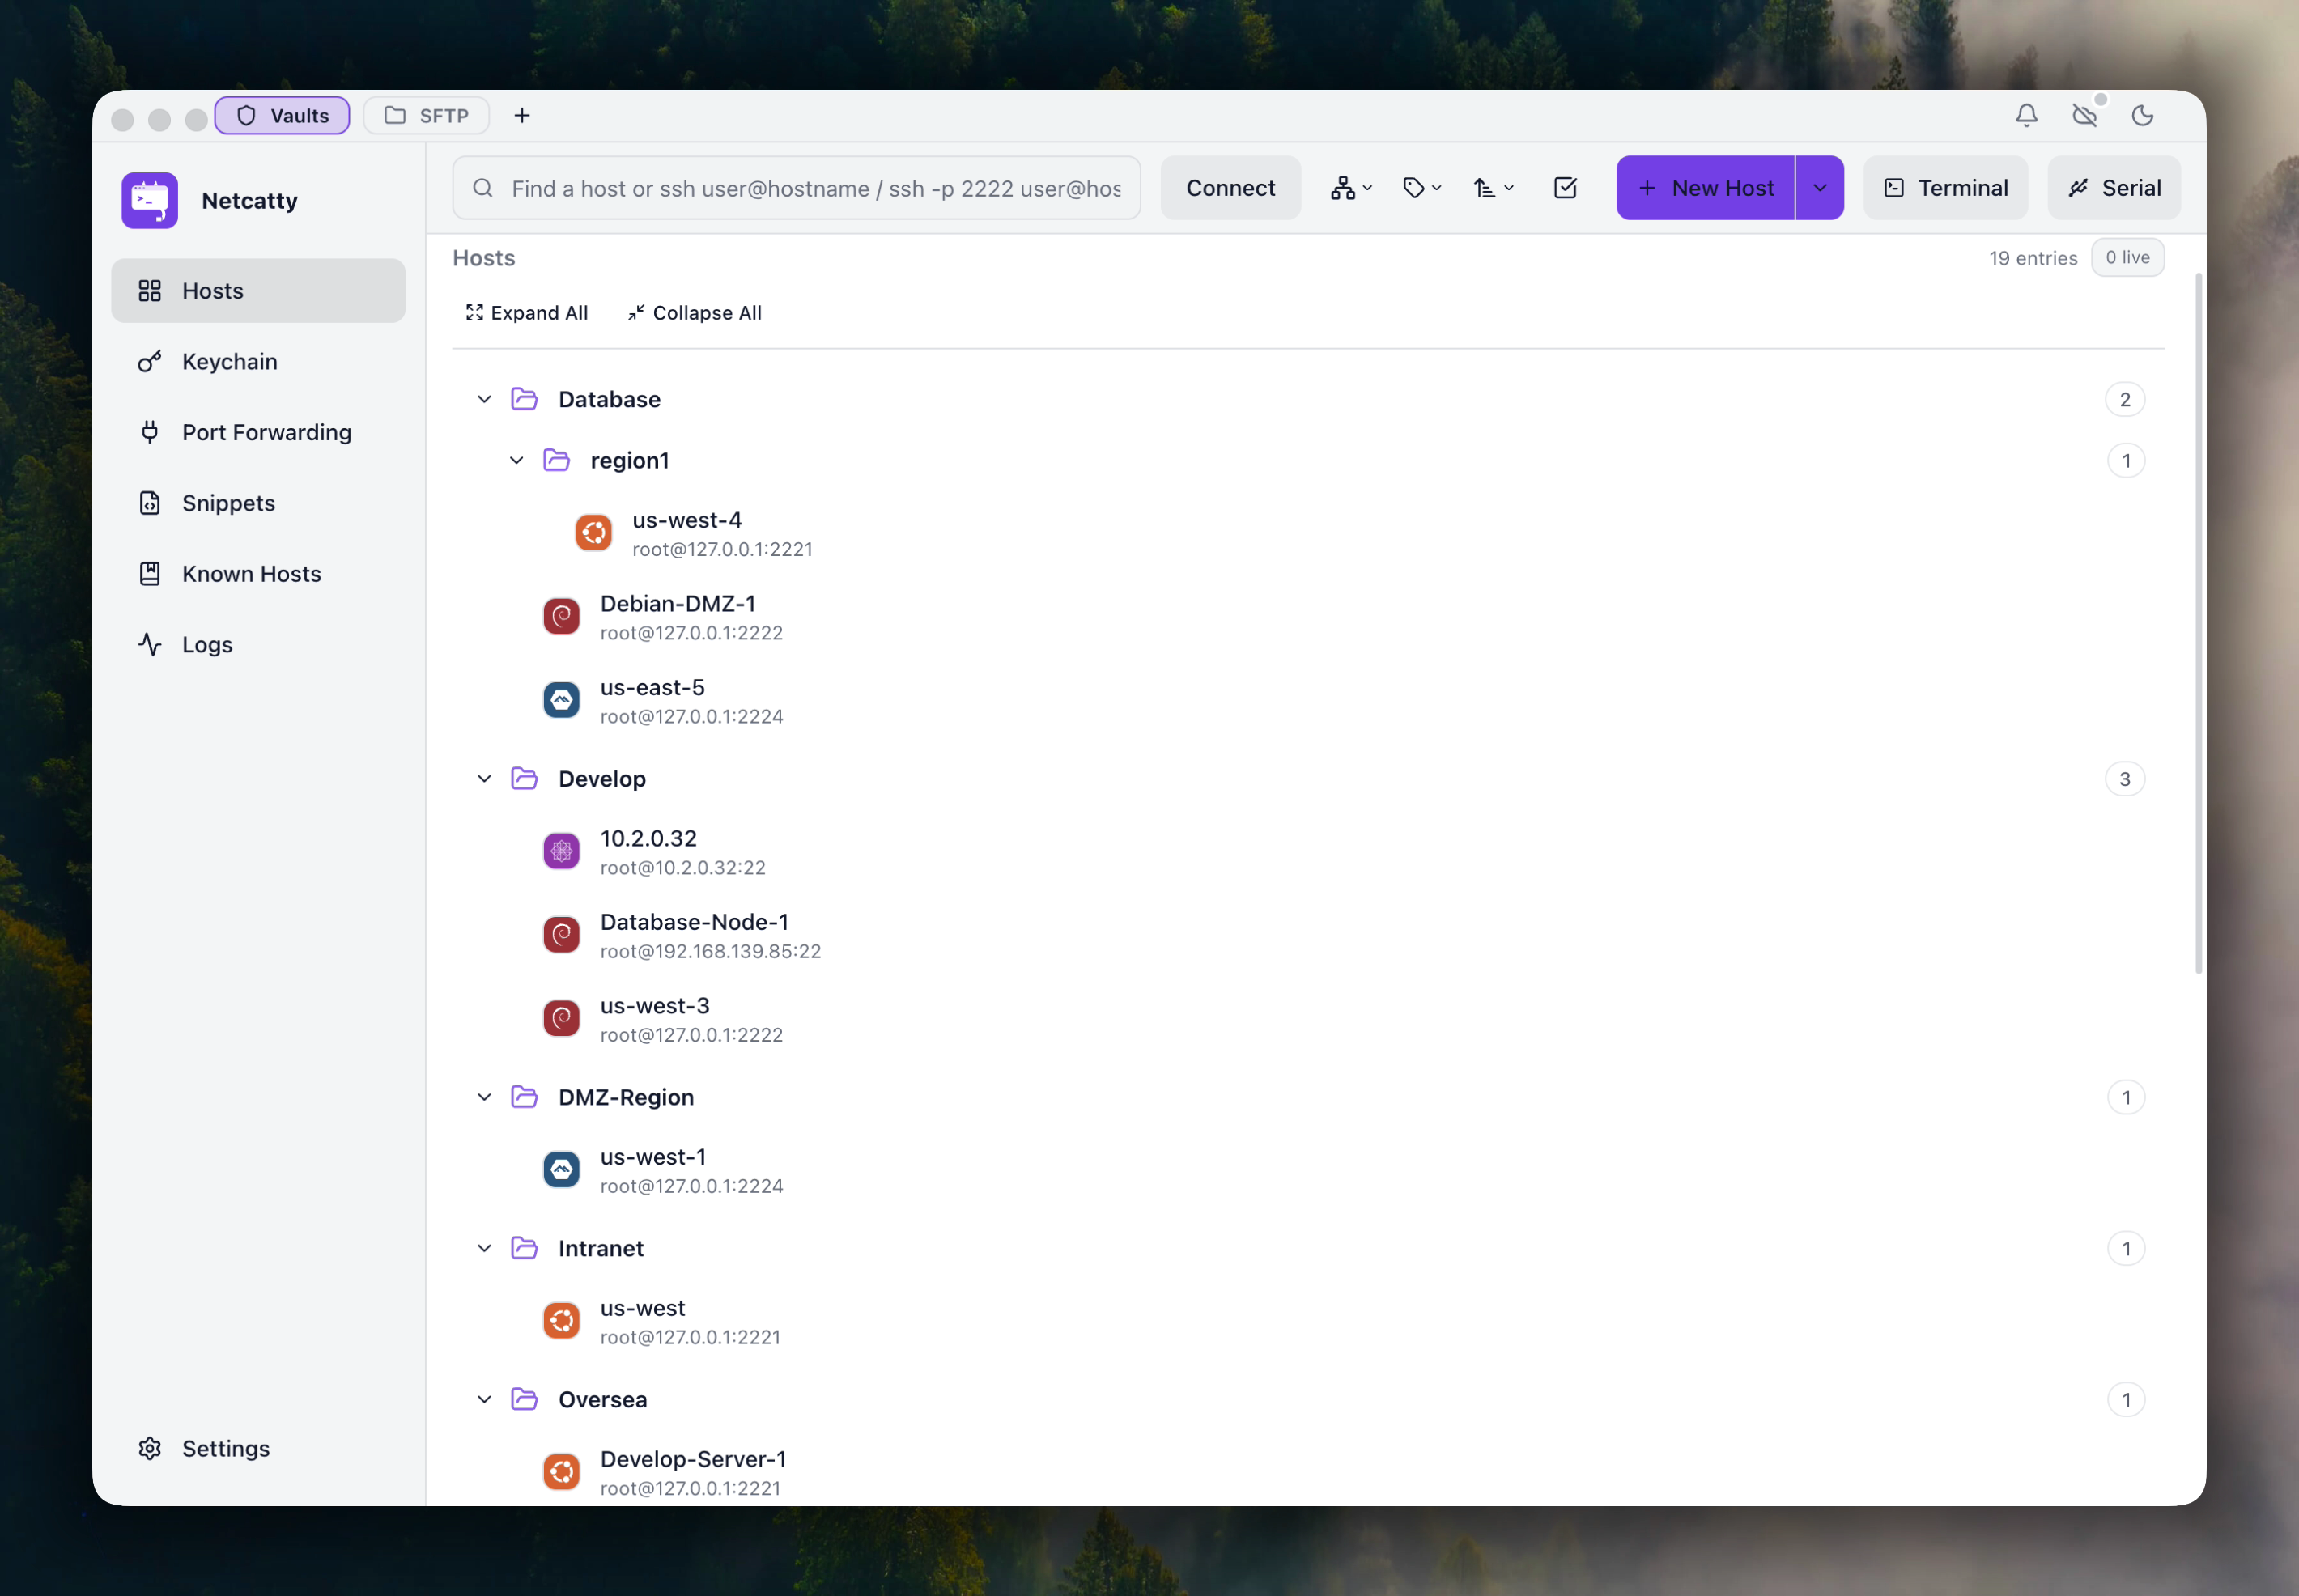Toggle multi-select checkbox mode in toolbar
Screen dimensions: 2299x1596
point(1565,188)
